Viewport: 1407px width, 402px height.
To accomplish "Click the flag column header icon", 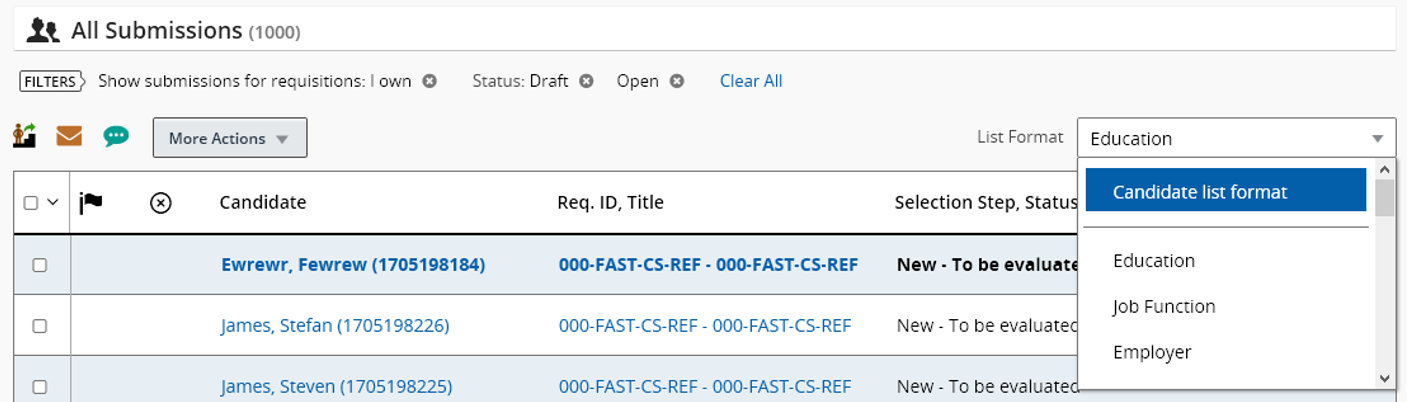I will click(x=91, y=203).
